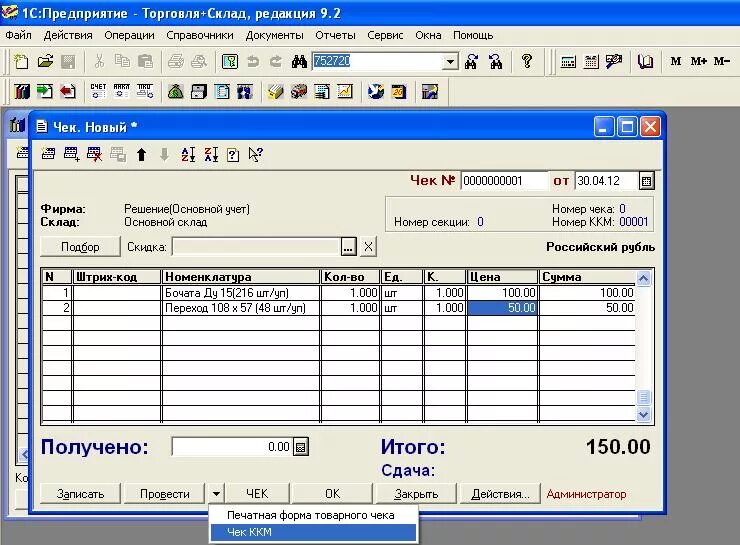Click the Подбор button
Image resolution: width=740 pixels, height=545 pixels.
pyautogui.click(x=80, y=247)
